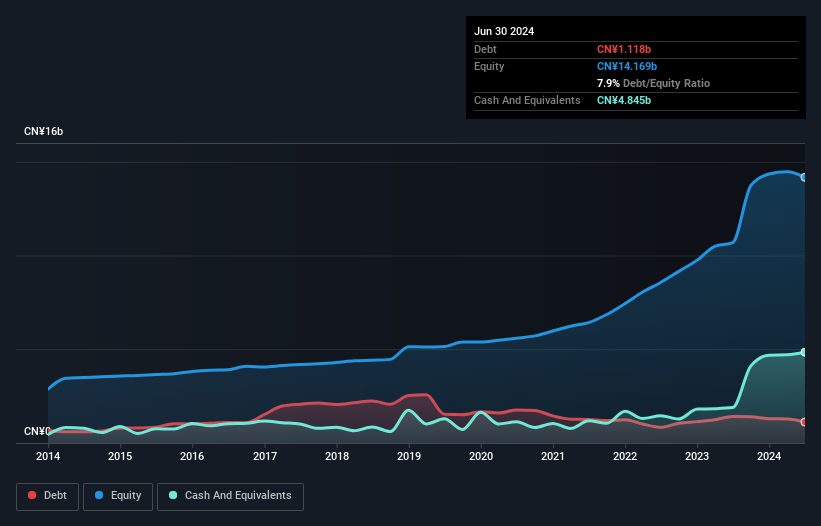
Task: Click the CN¥16b axis label
Action: click(43, 131)
